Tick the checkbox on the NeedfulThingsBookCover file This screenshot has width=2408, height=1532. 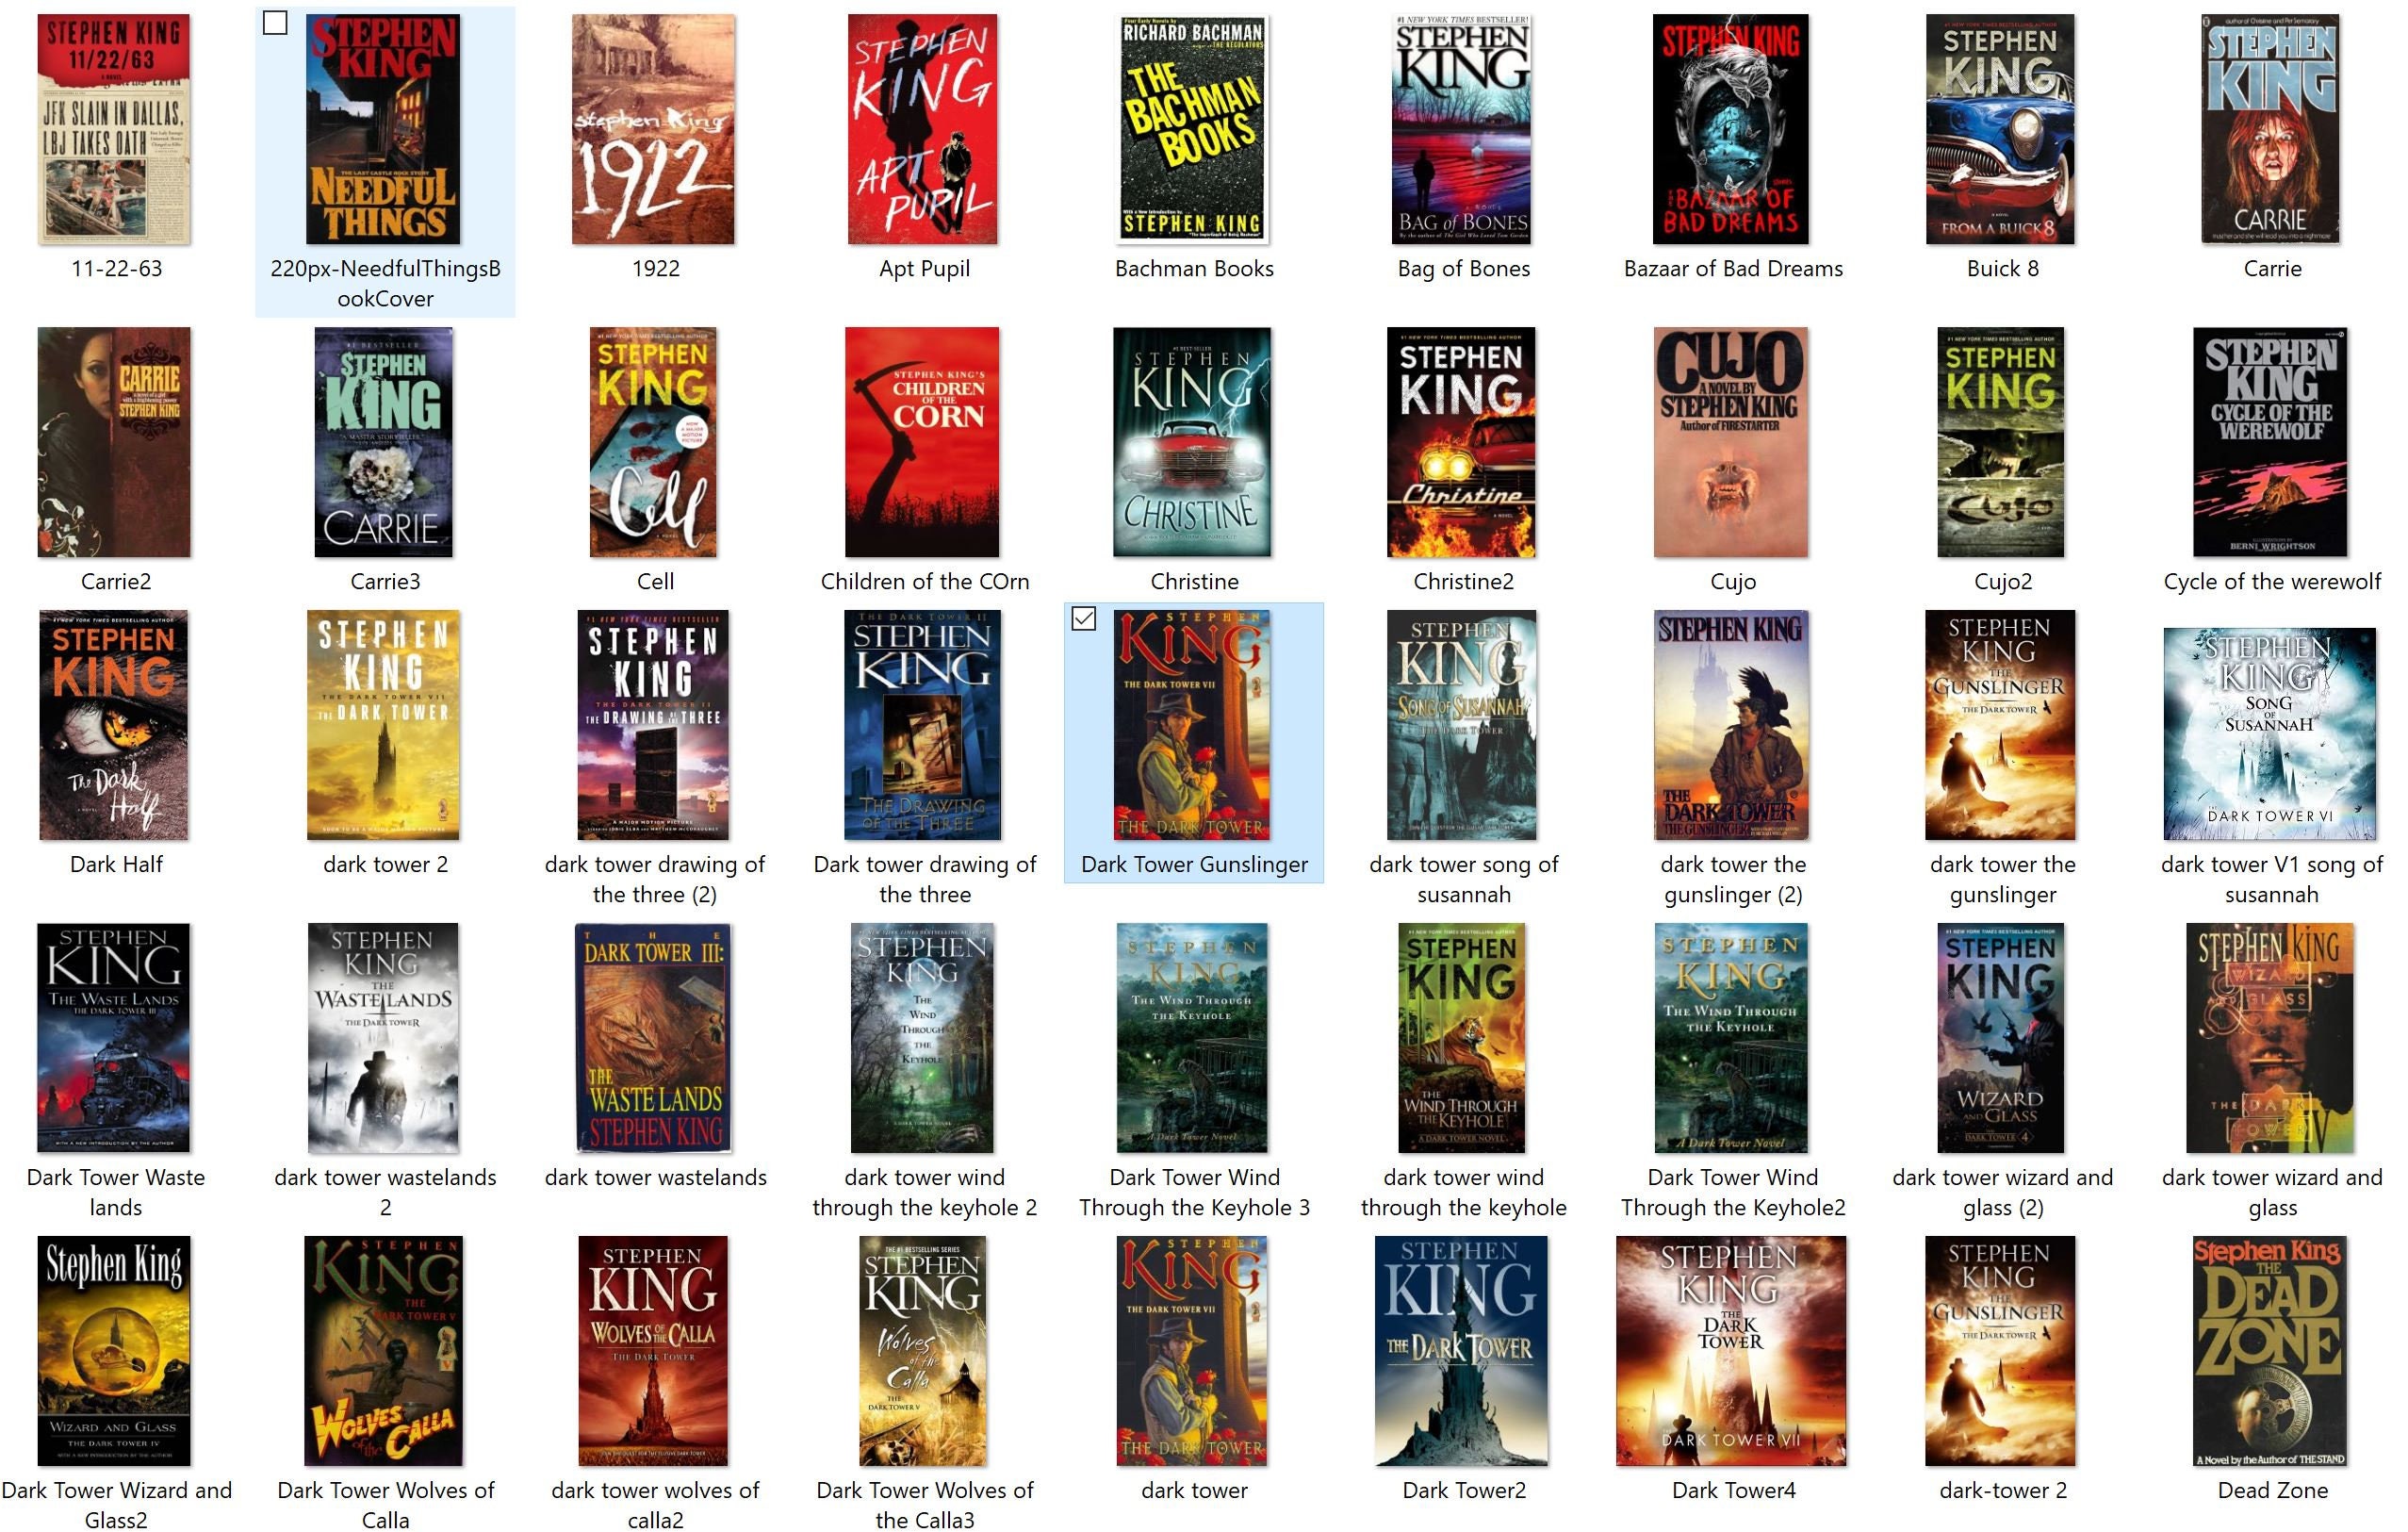point(275,23)
